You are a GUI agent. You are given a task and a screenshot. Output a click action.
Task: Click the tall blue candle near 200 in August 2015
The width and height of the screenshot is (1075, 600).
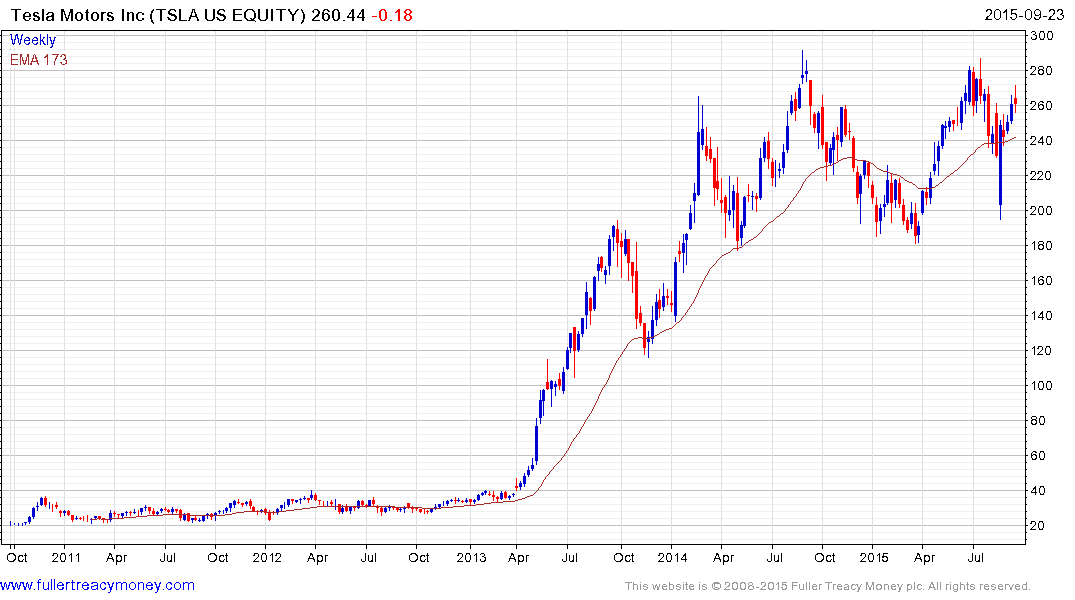(x=1000, y=170)
